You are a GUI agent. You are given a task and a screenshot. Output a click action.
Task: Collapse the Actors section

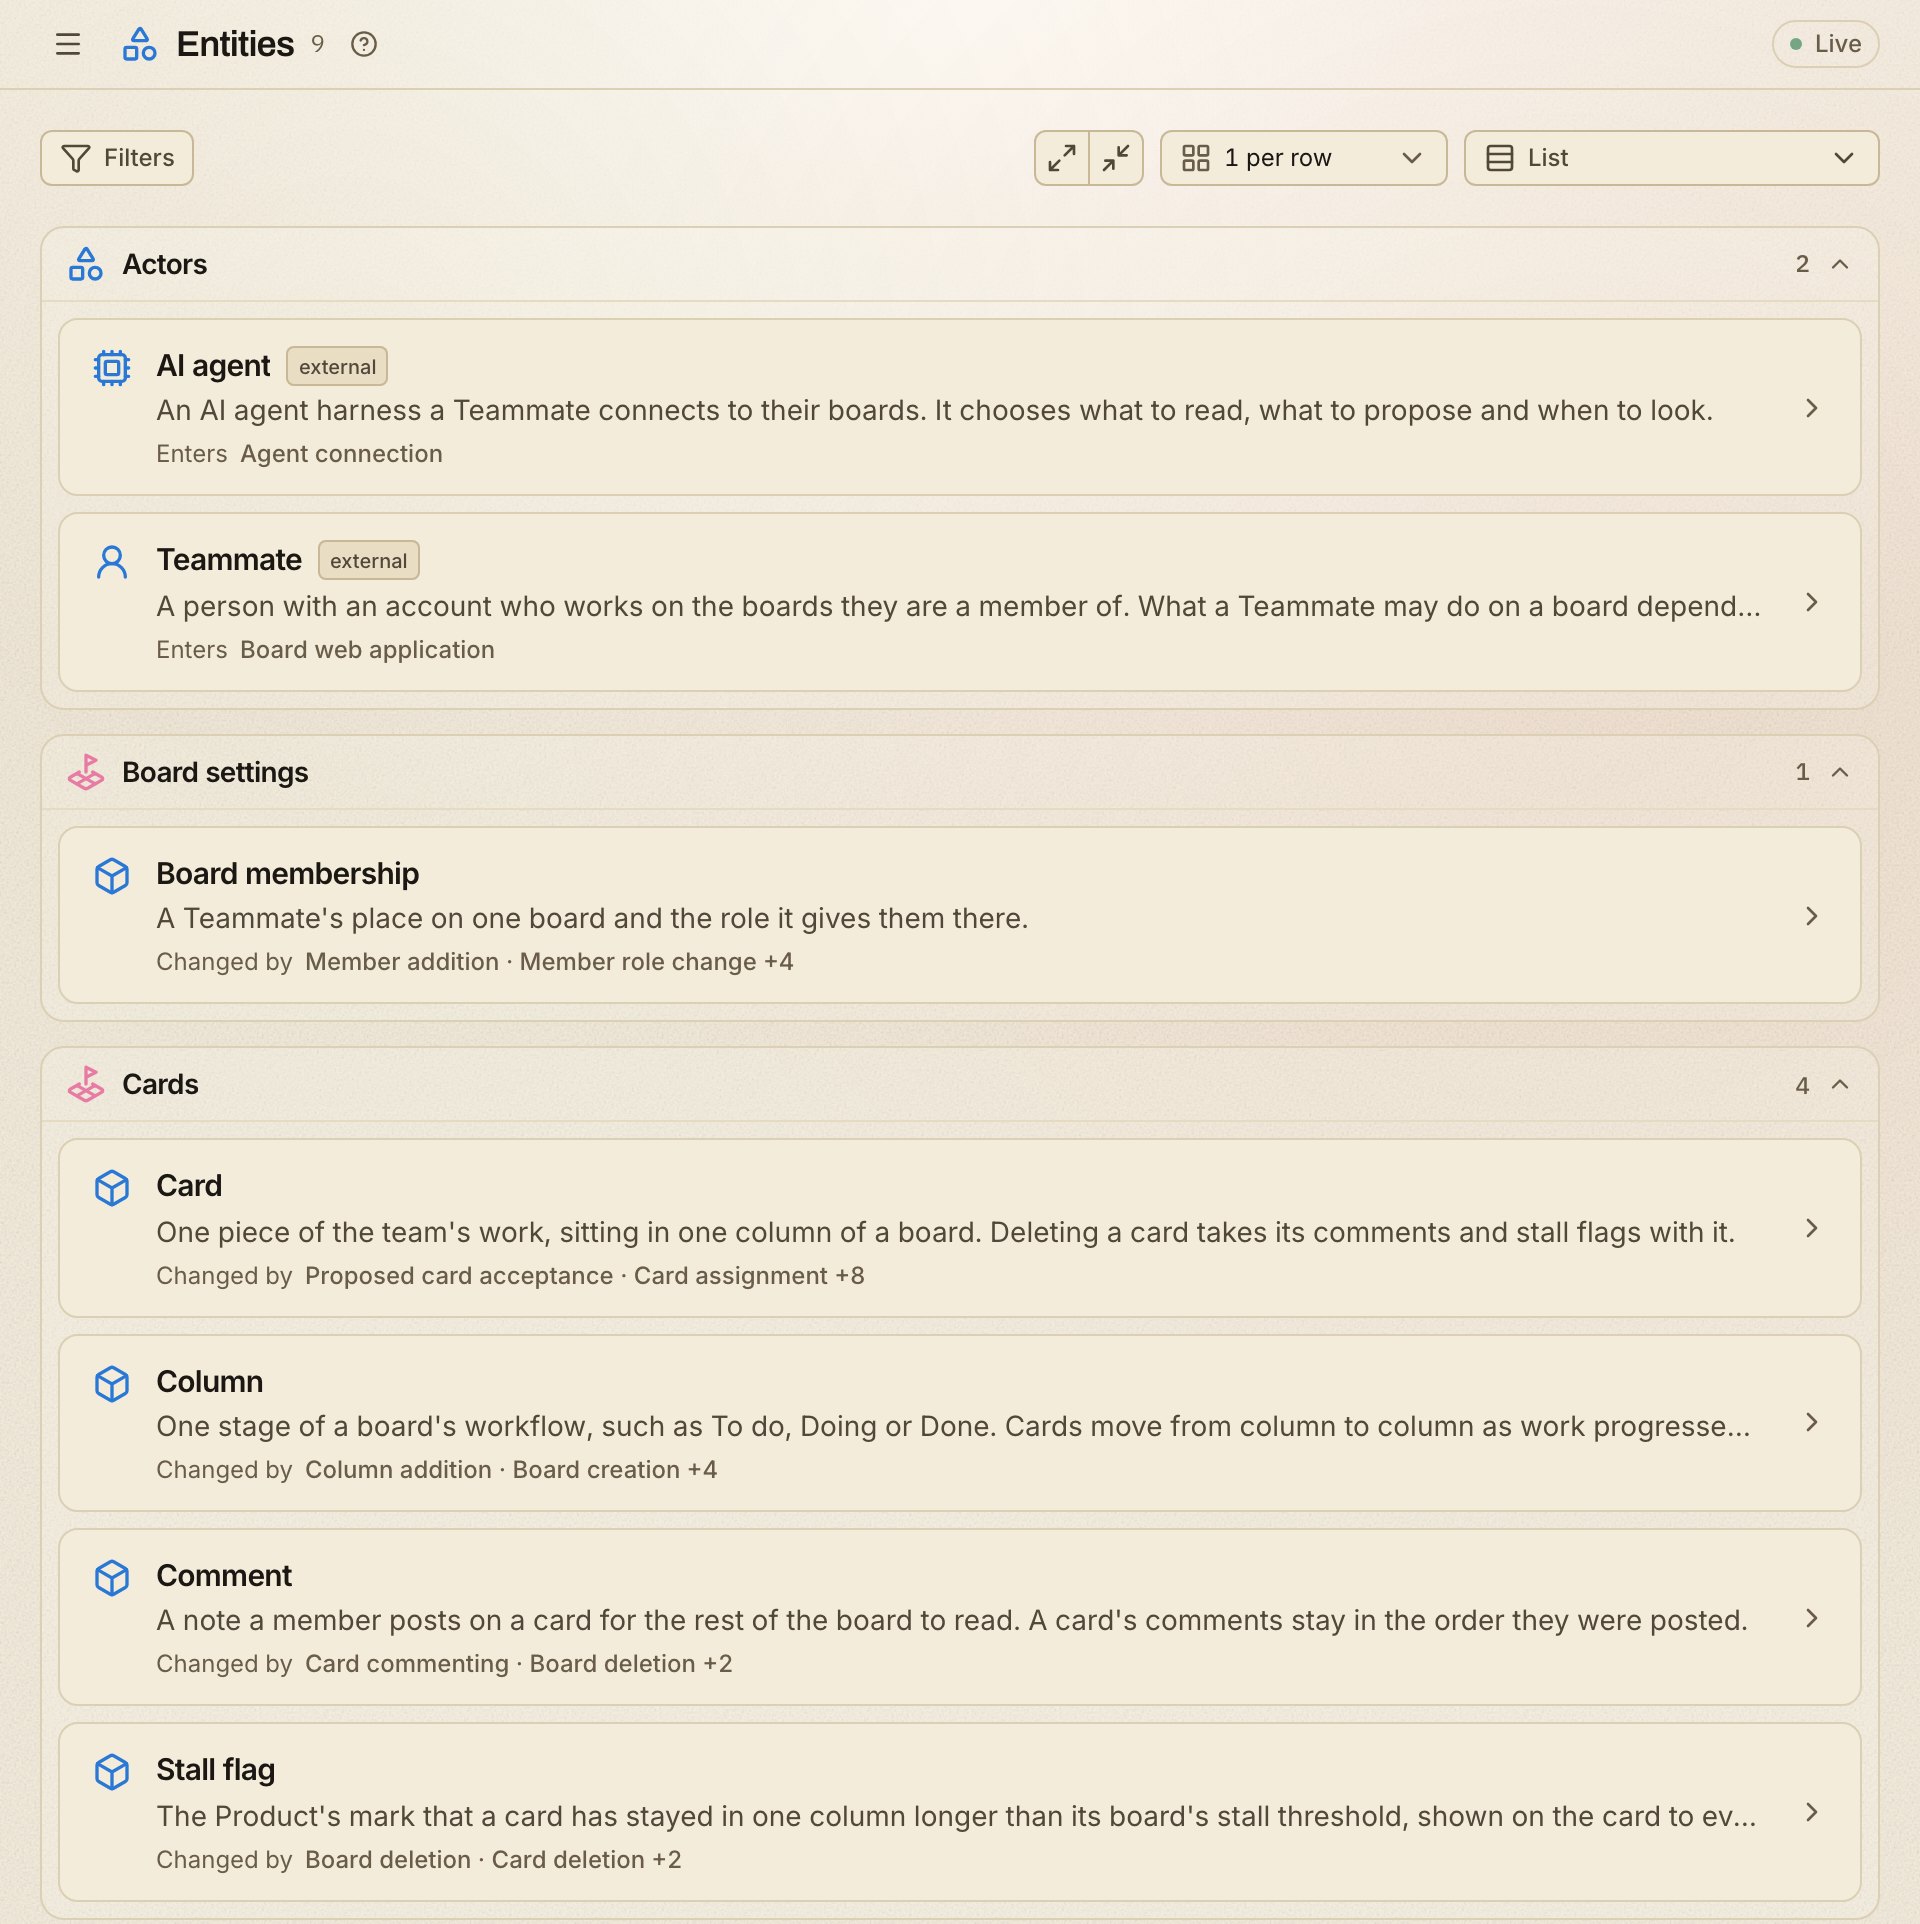pos(1840,264)
